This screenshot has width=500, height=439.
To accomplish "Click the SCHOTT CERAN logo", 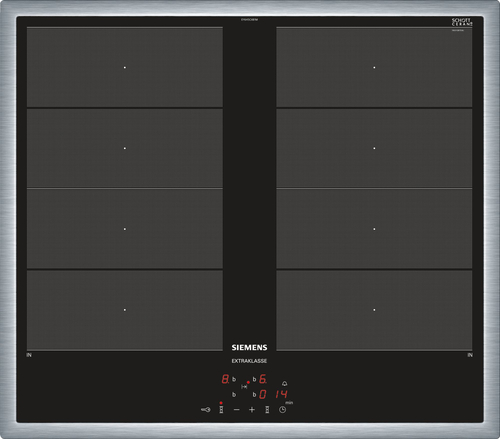I will pyautogui.click(x=462, y=22).
